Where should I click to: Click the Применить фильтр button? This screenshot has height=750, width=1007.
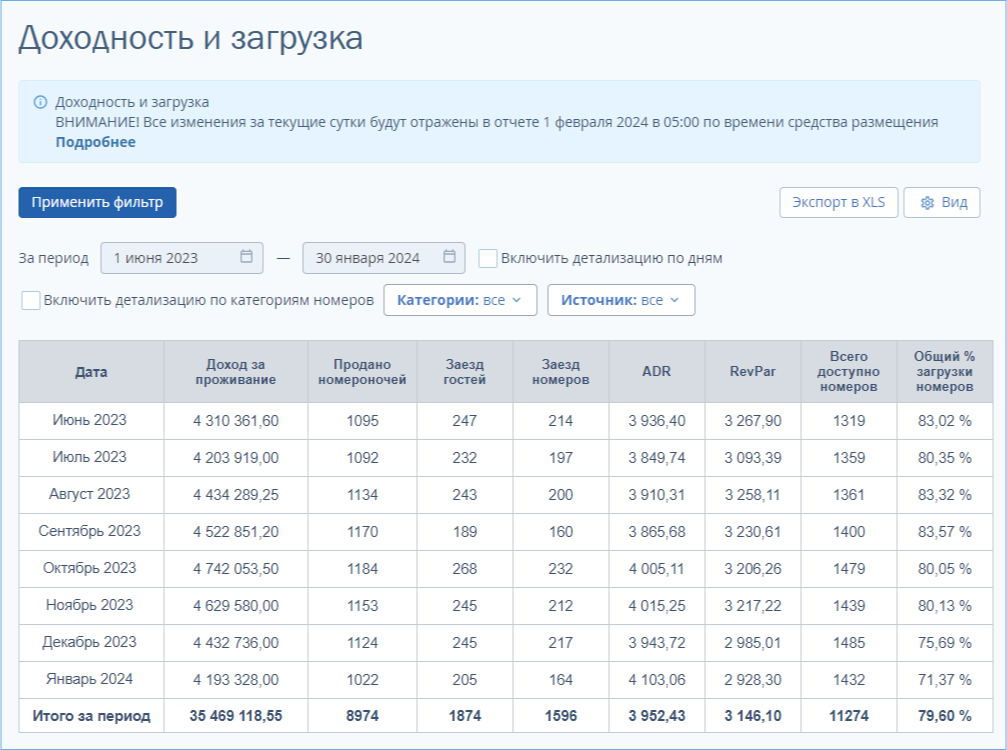click(97, 202)
